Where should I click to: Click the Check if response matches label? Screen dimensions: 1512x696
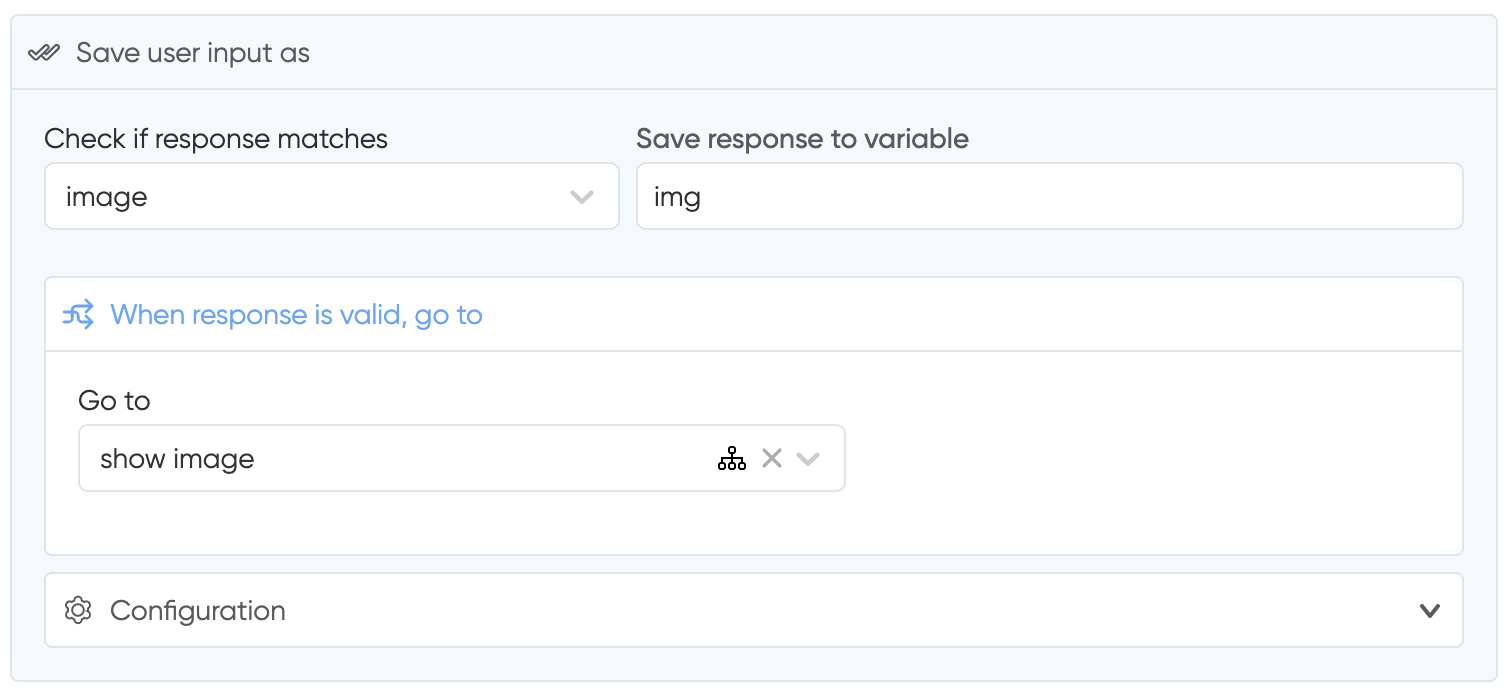pyautogui.click(x=216, y=138)
